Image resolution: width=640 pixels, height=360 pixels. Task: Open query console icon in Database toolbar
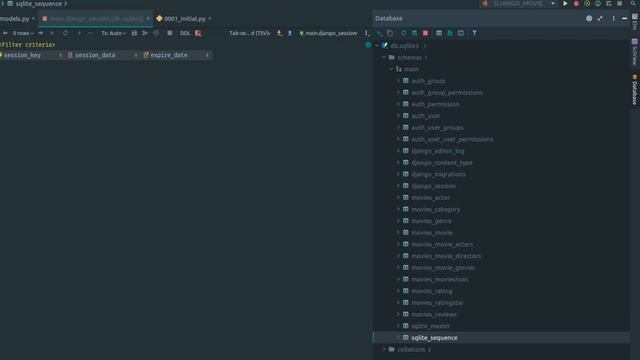[461, 33]
